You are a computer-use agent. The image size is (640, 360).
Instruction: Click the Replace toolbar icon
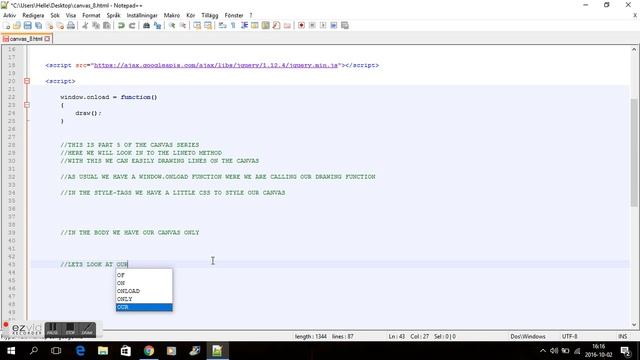(157, 25)
